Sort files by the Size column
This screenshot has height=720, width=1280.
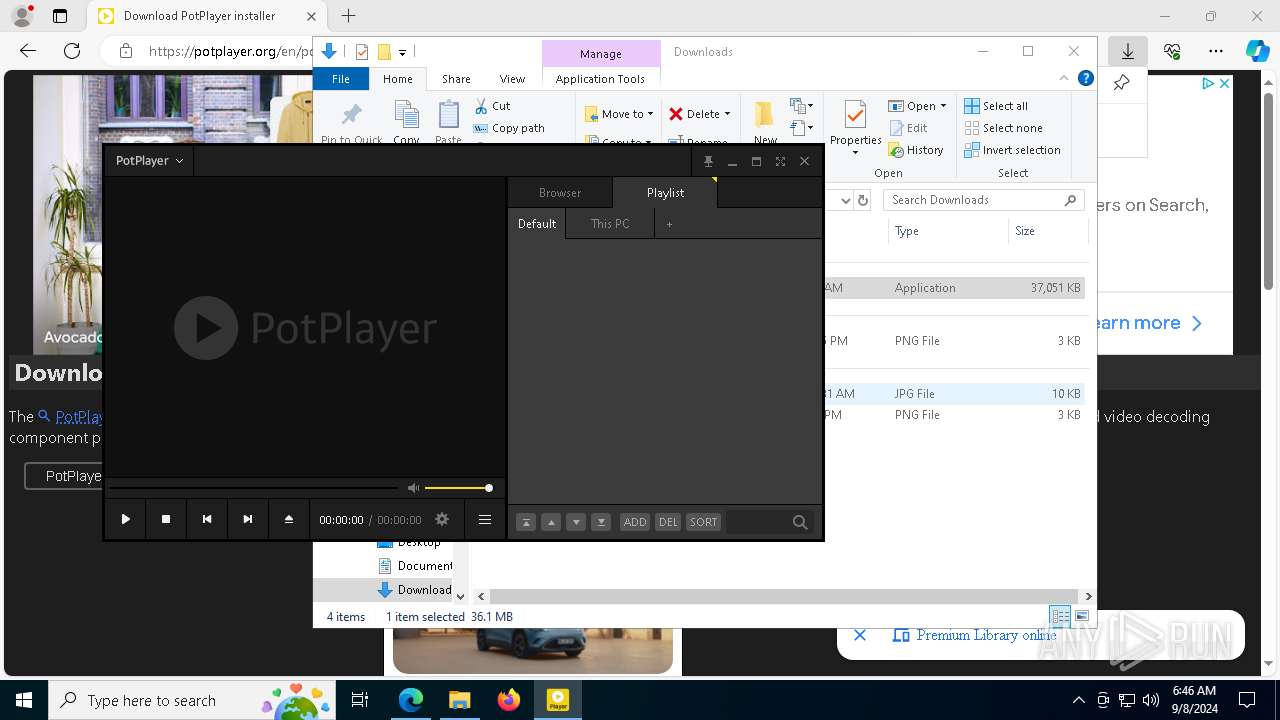click(1046, 231)
